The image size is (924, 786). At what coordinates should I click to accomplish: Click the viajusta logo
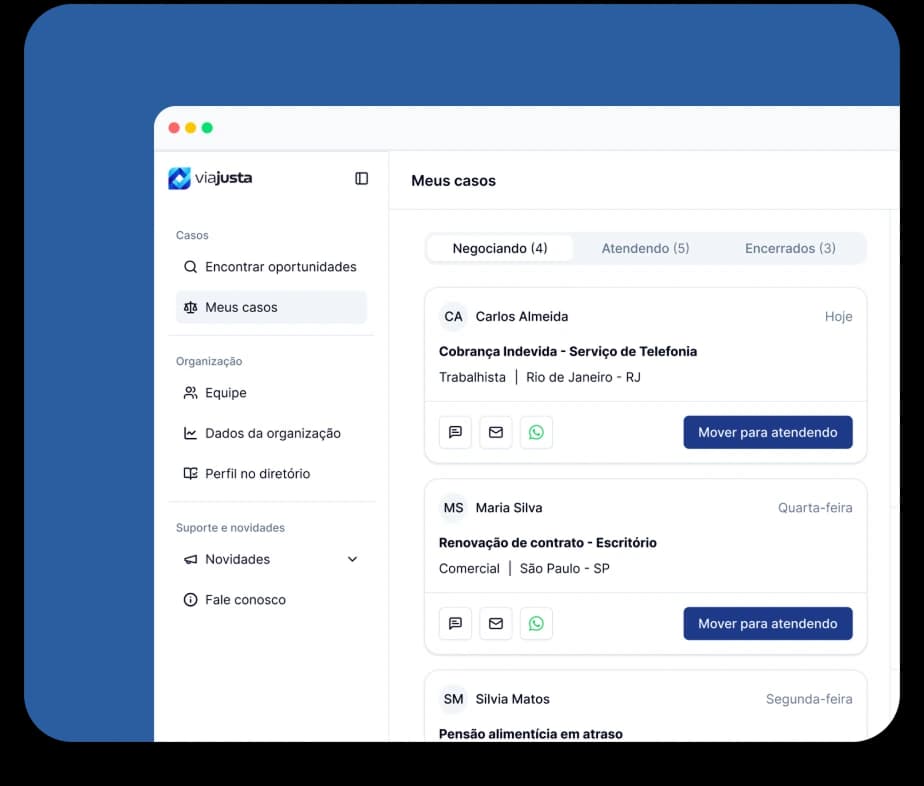point(210,178)
